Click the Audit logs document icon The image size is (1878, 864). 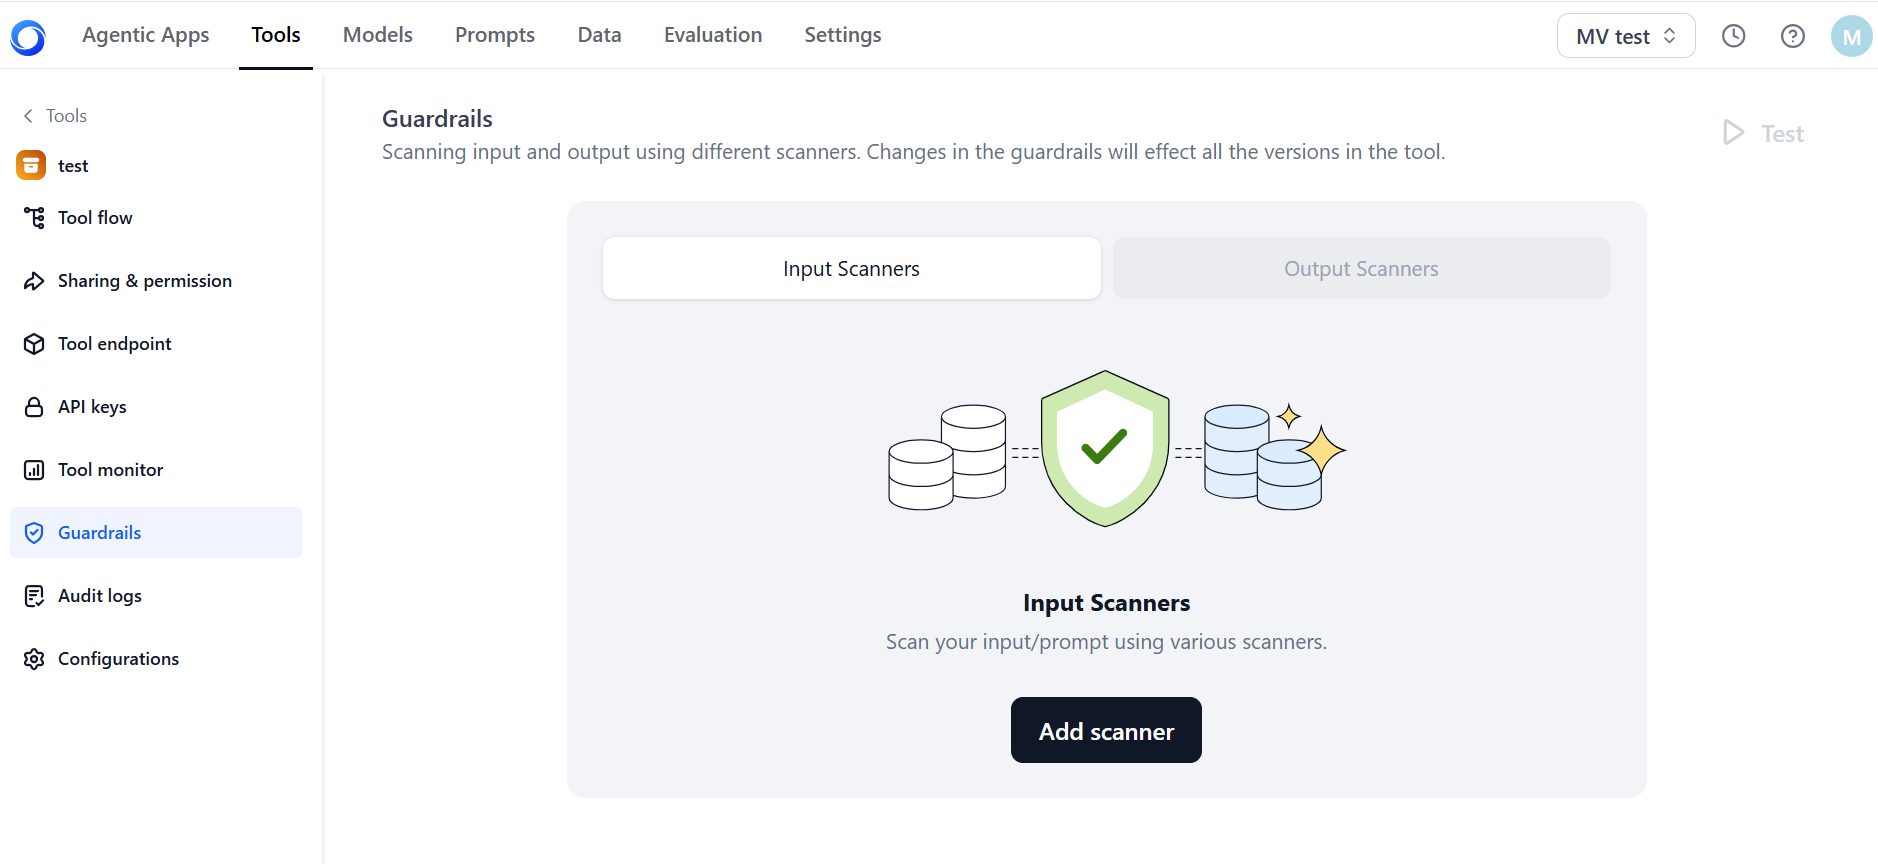[x=34, y=596]
